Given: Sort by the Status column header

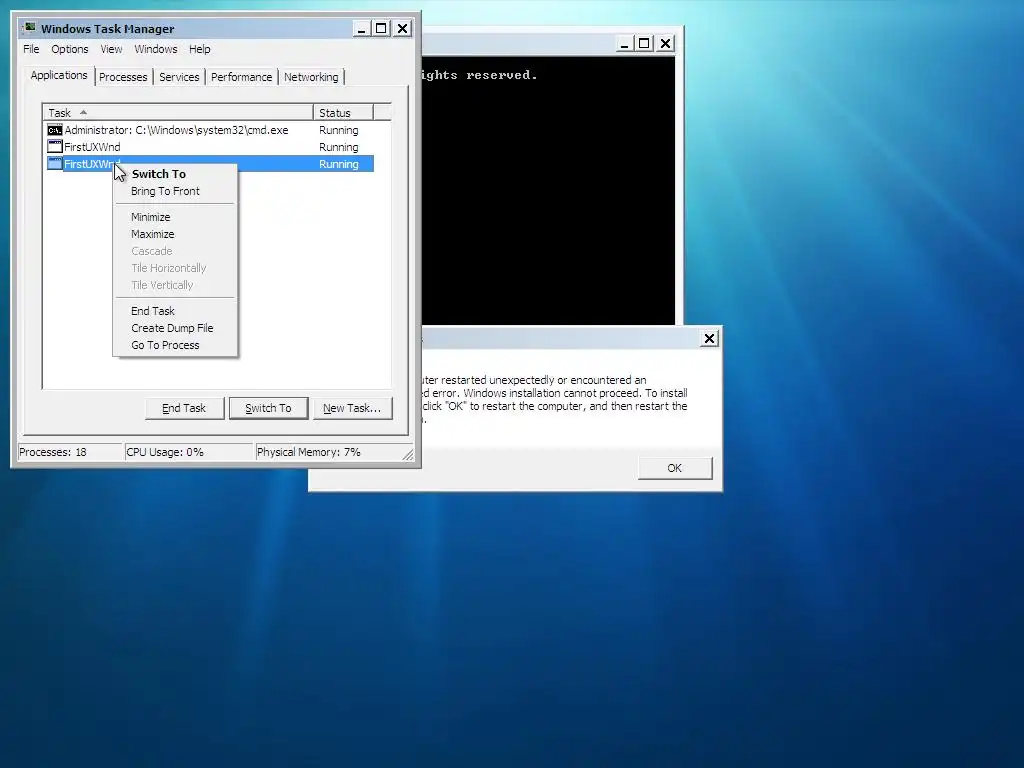Looking at the screenshot, I should click(343, 112).
